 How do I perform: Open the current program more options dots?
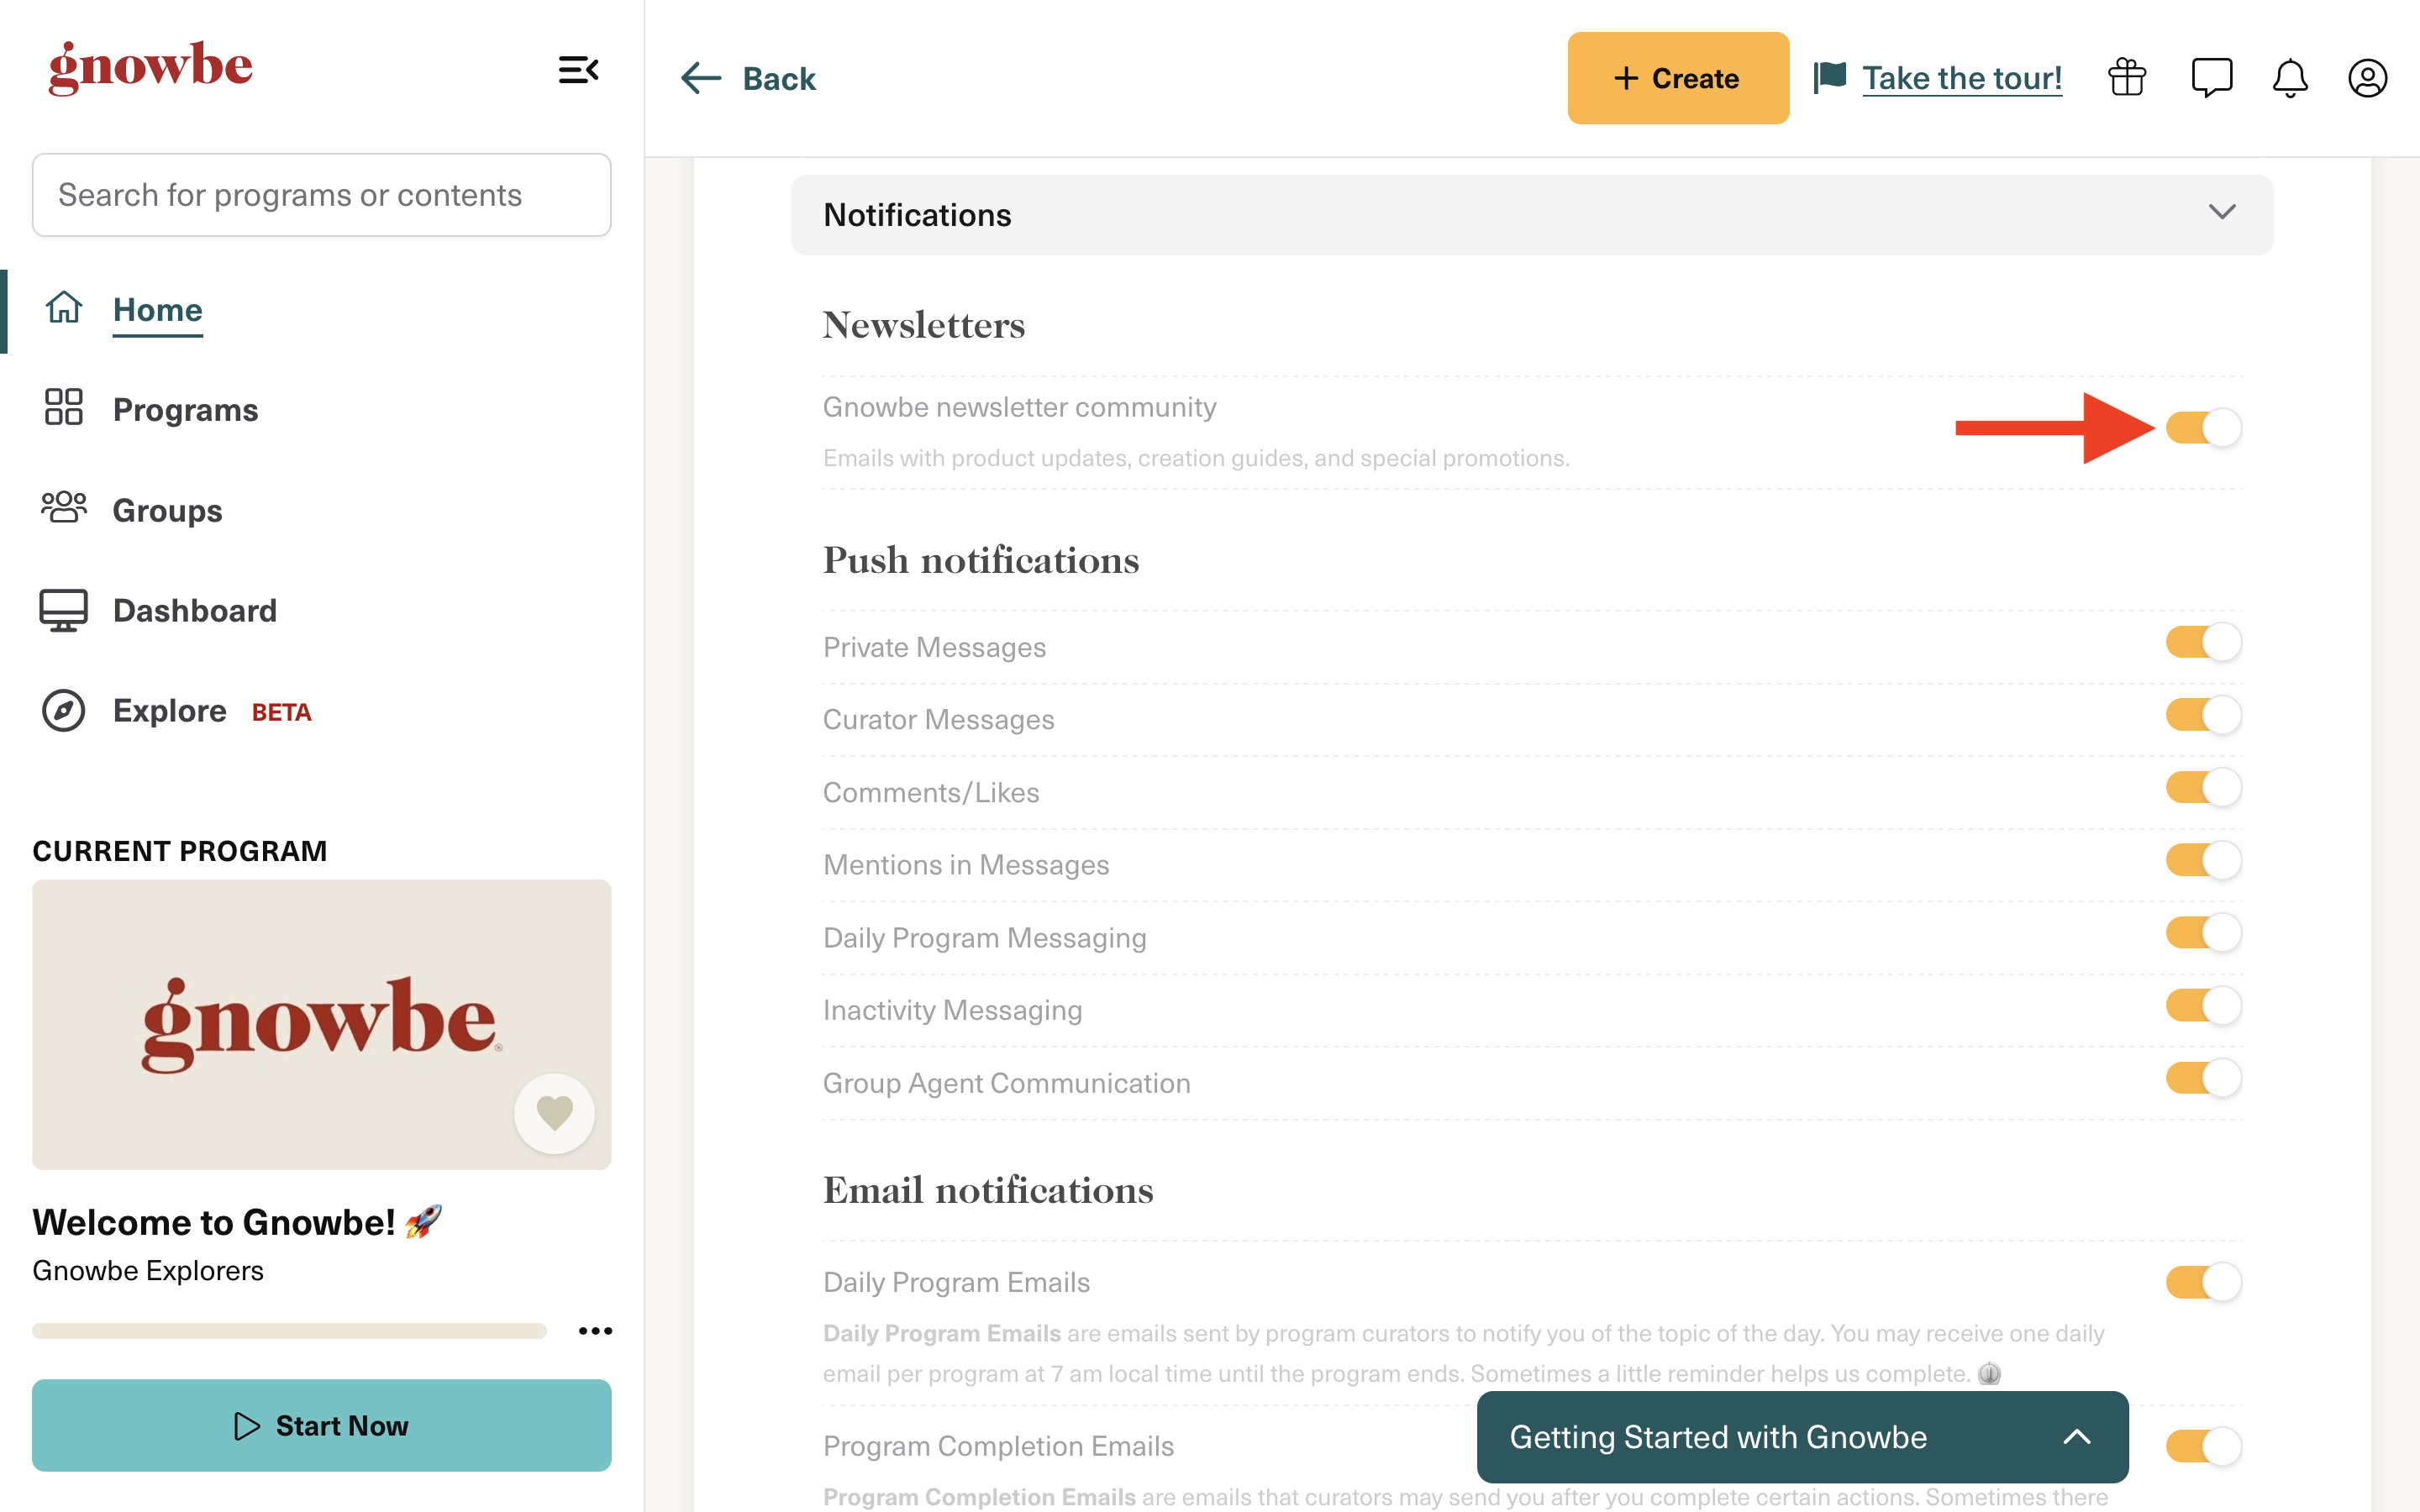pyautogui.click(x=595, y=1331)
